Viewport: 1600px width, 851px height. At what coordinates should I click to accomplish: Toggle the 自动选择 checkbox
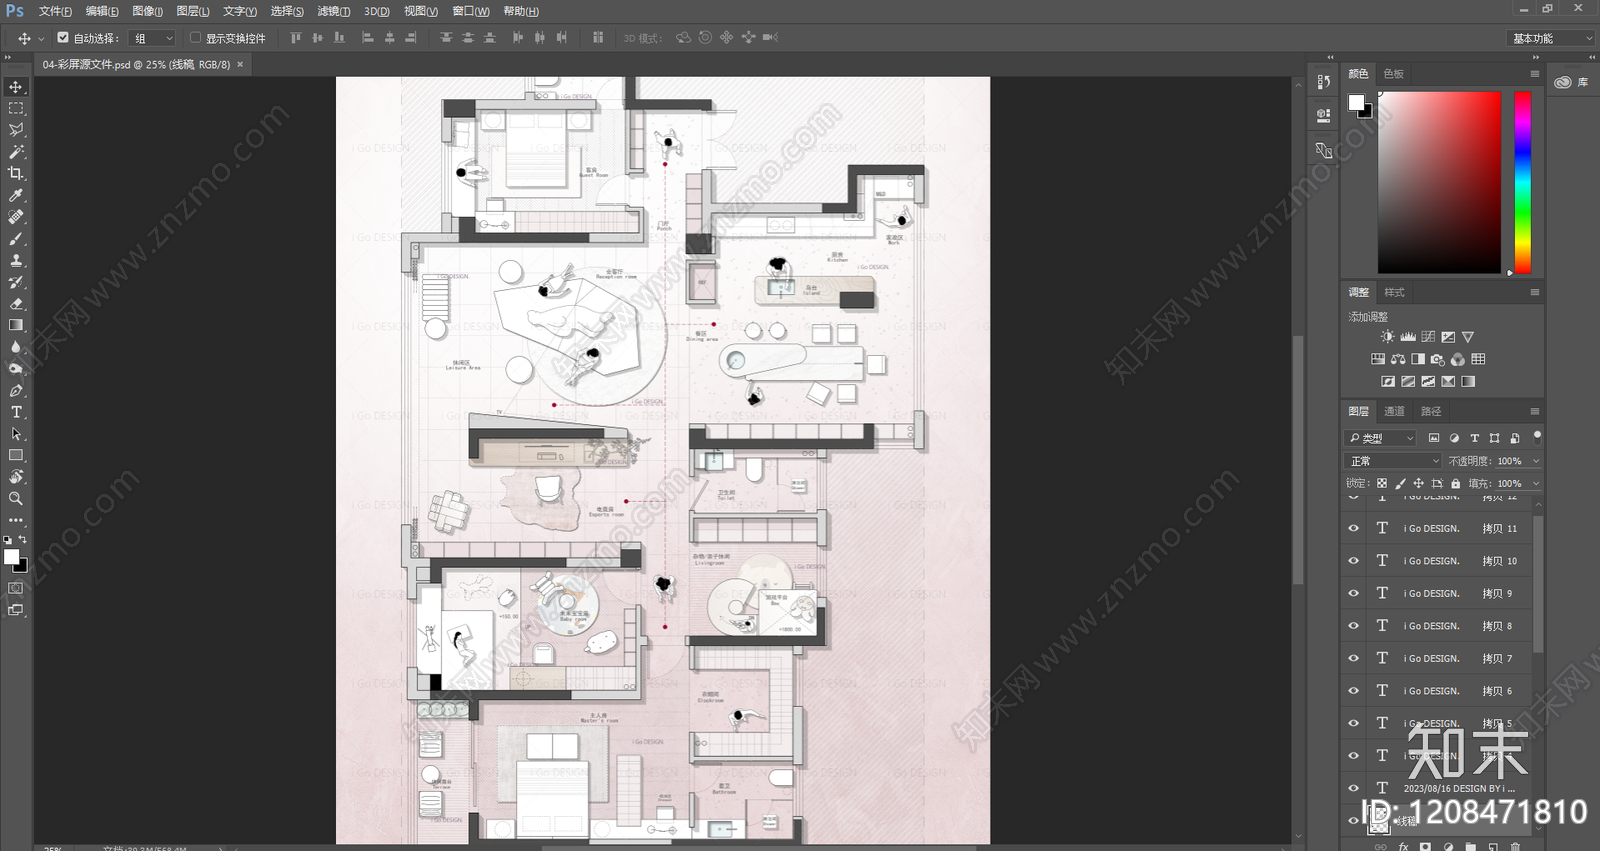63,38
